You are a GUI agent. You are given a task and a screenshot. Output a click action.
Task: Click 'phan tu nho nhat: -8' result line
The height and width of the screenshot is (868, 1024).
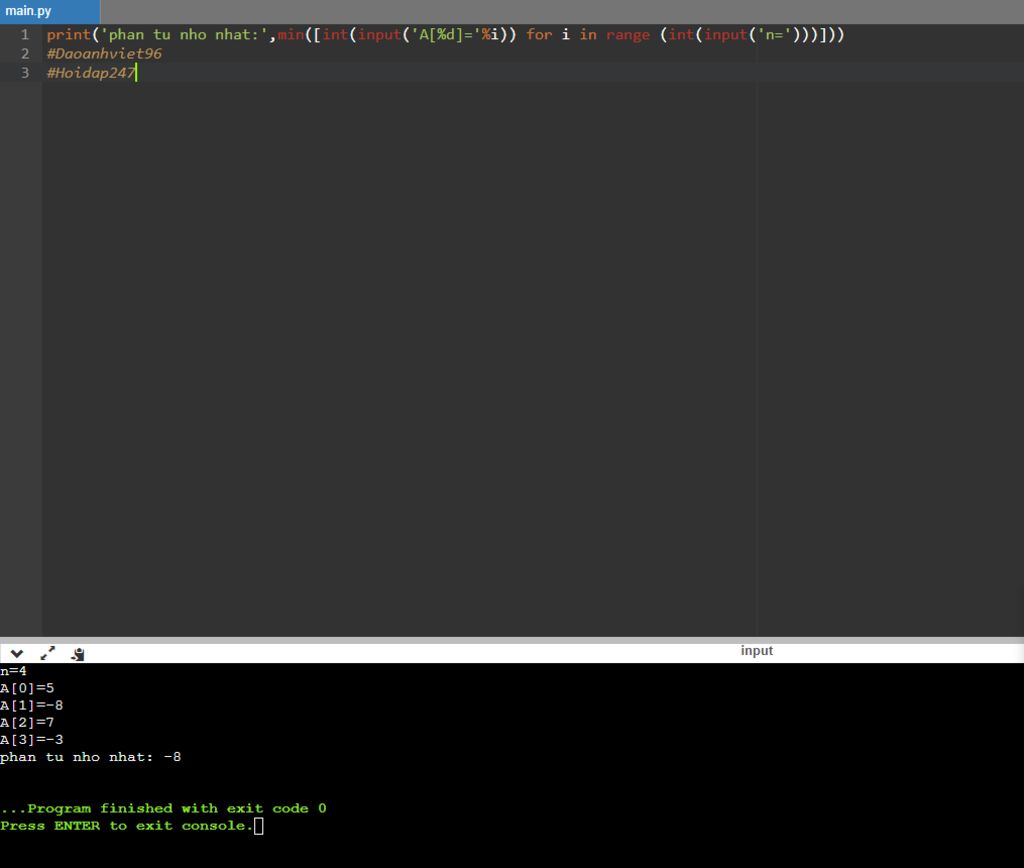click(90, 757)
